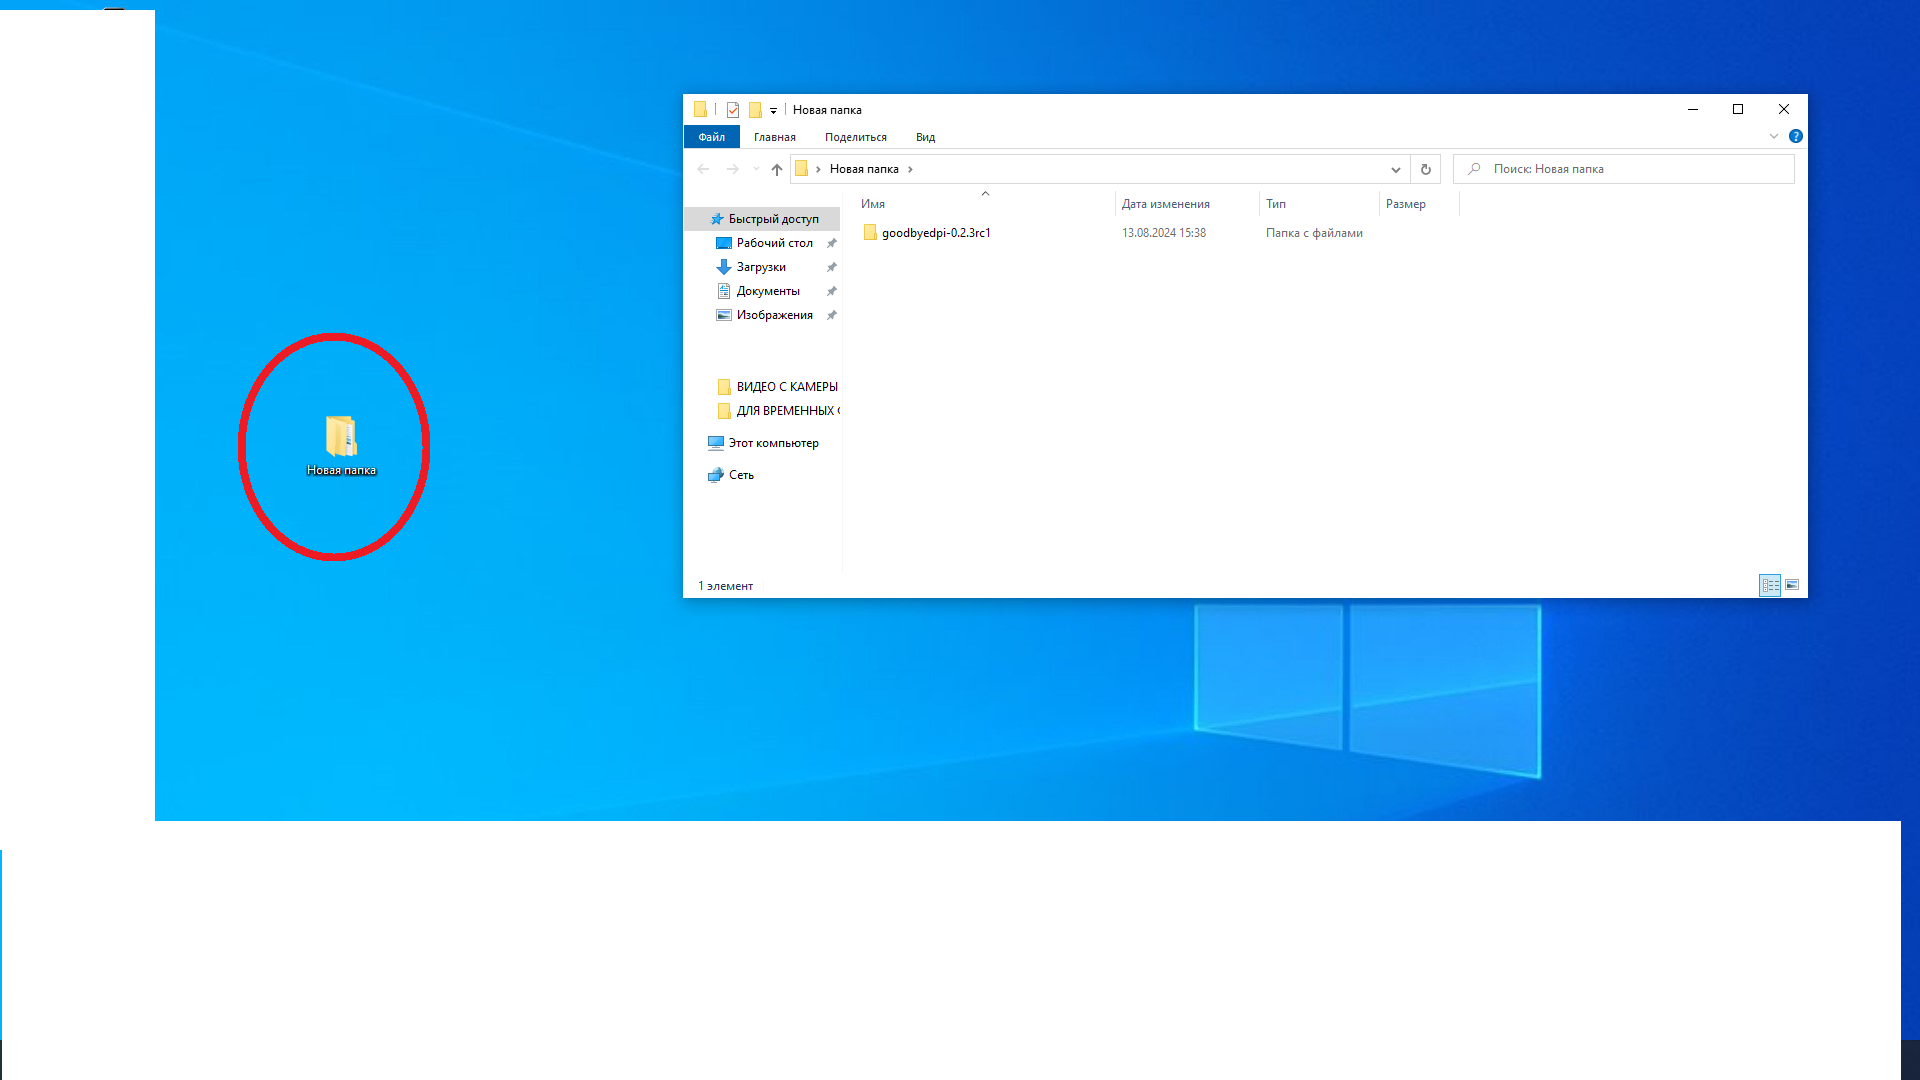
Task: Open Customize Quick Access Toolbar dropdown
Action: point(773,111)
